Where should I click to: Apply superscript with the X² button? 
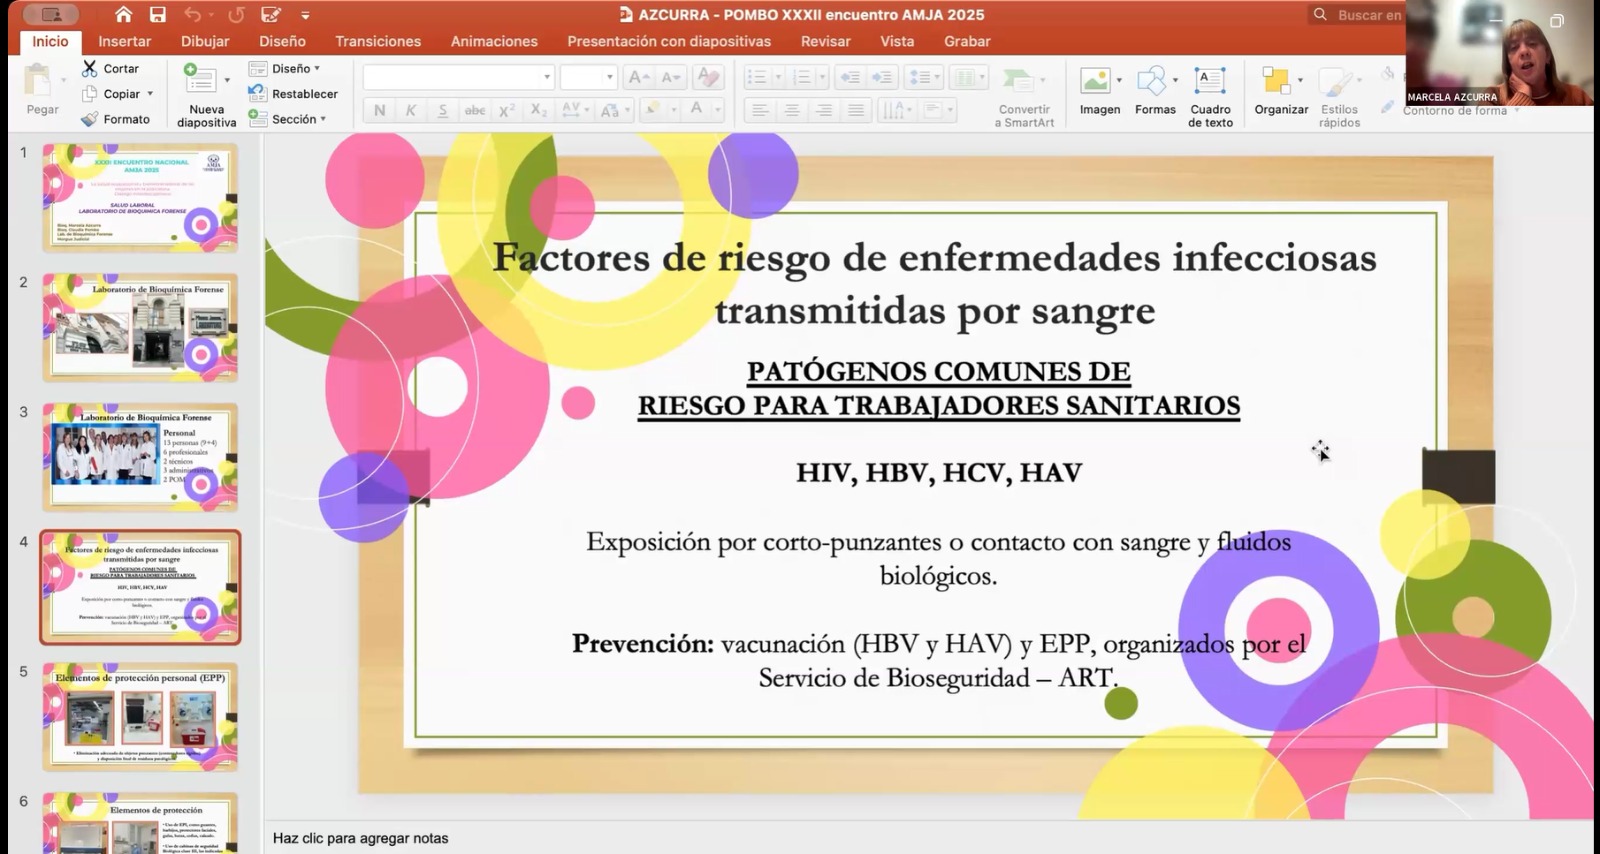(x=507, y=110)
